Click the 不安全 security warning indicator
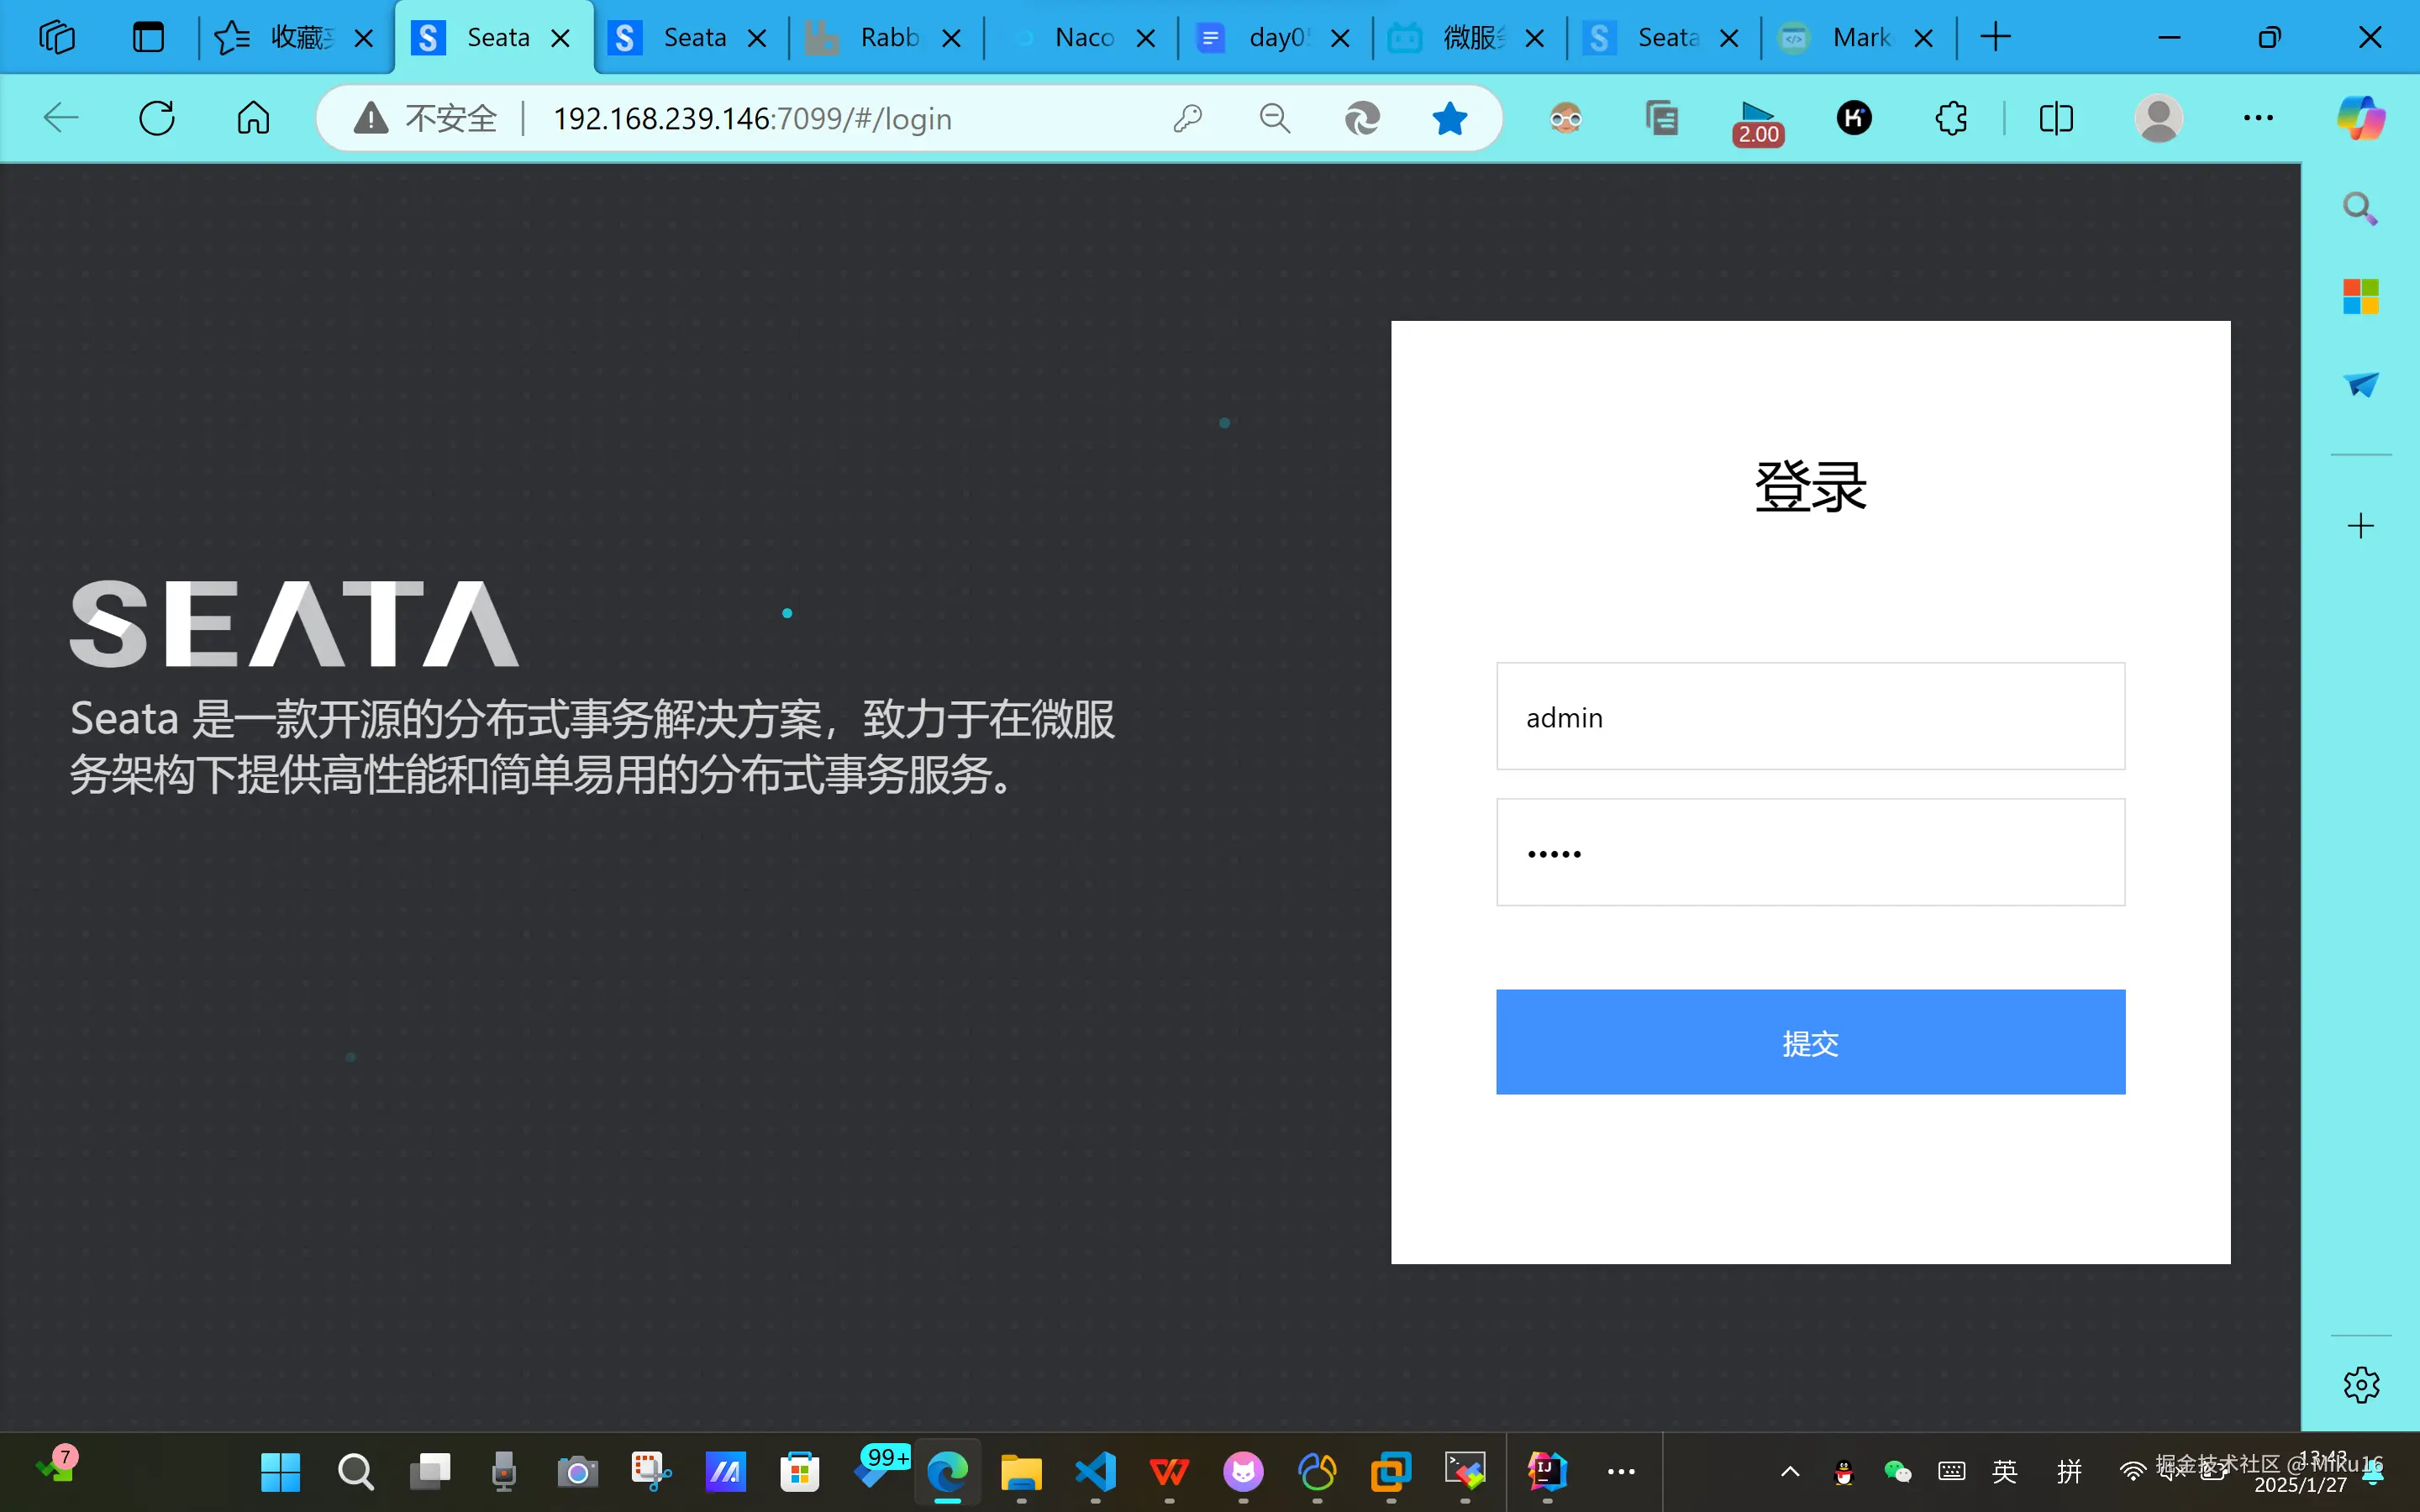This screenshot has height=1512, width=2420. coord(427,118)
